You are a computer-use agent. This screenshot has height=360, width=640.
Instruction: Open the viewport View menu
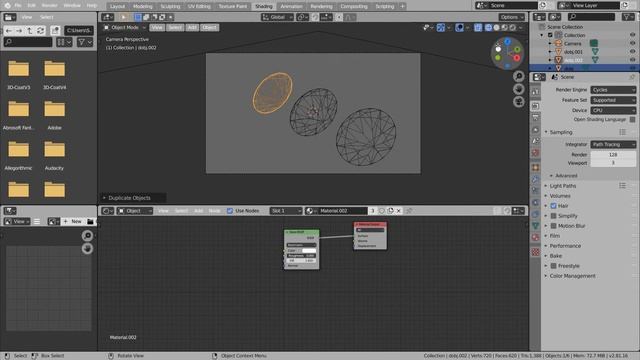(x=157, y=27)
